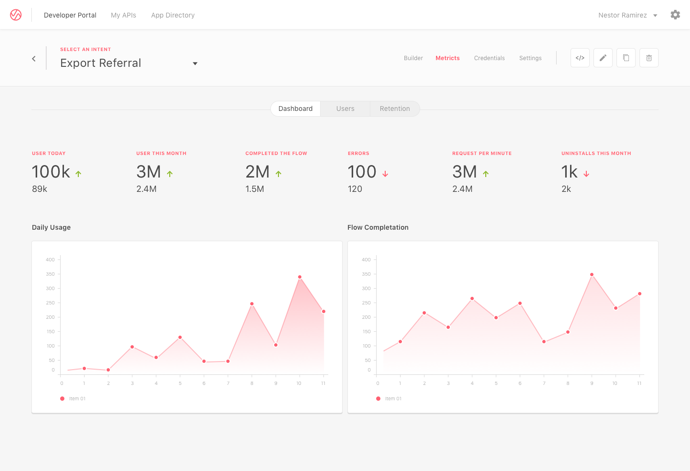Toggle Flow Completation item 01 legend
690x471 pixels.
coord(388,398)
